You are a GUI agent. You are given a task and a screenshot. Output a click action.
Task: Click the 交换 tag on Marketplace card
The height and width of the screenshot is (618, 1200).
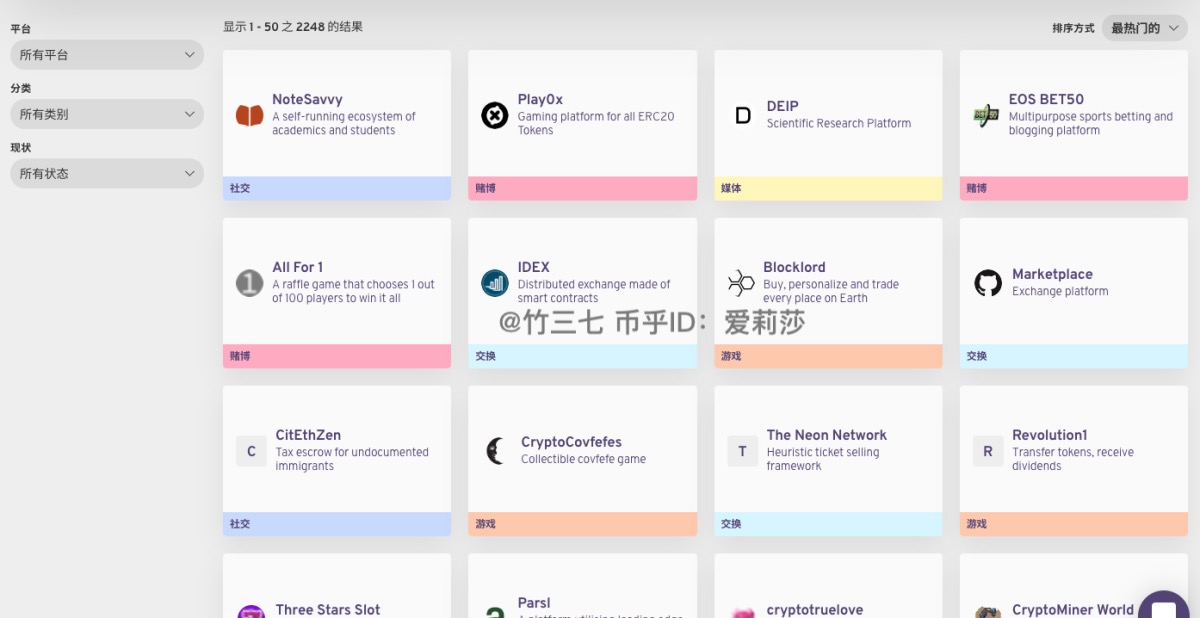coord(1074,356)
